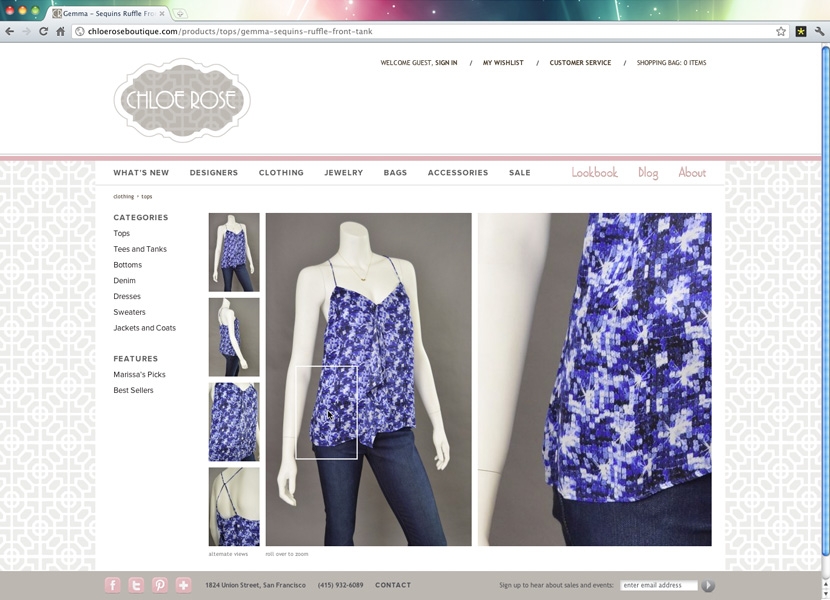The image size is (830, 600).
Task: Close the Gemma Sequins Ruffle tab
Action: 162,13
